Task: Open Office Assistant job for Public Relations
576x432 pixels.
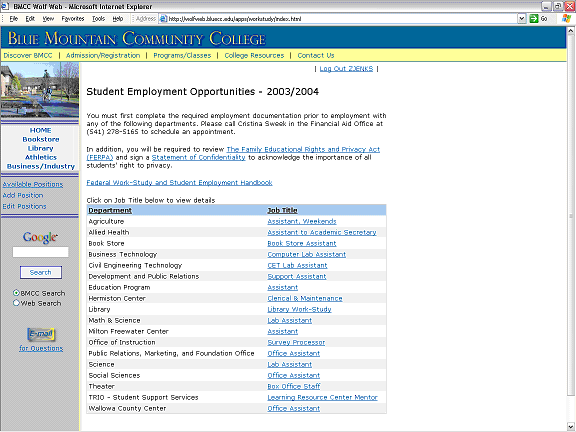Action: pos(294,354)
